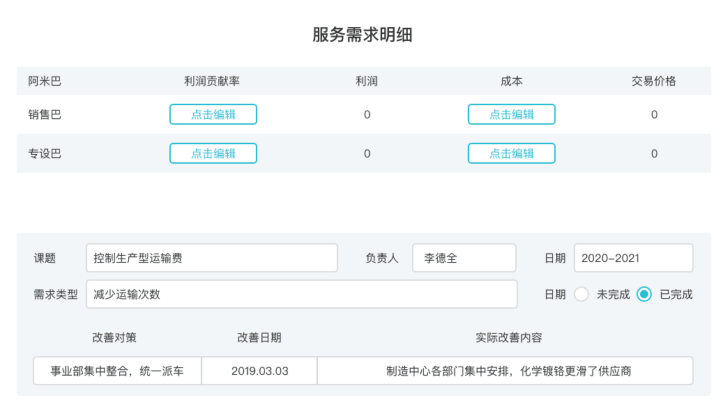Select the 专设巴 row label
This screenshot has height=418, width=725.
45,153
